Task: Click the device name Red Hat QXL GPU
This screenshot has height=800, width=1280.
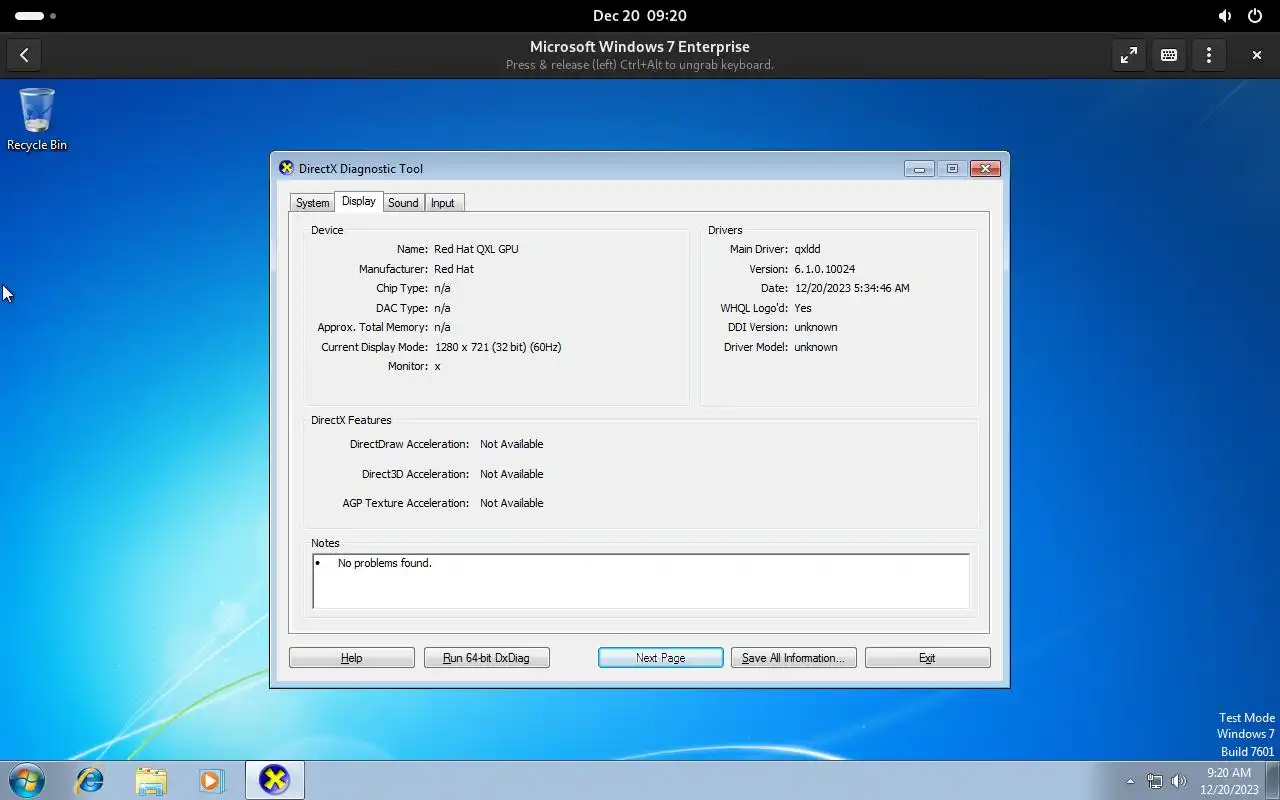Action: [x=476, y=249]
